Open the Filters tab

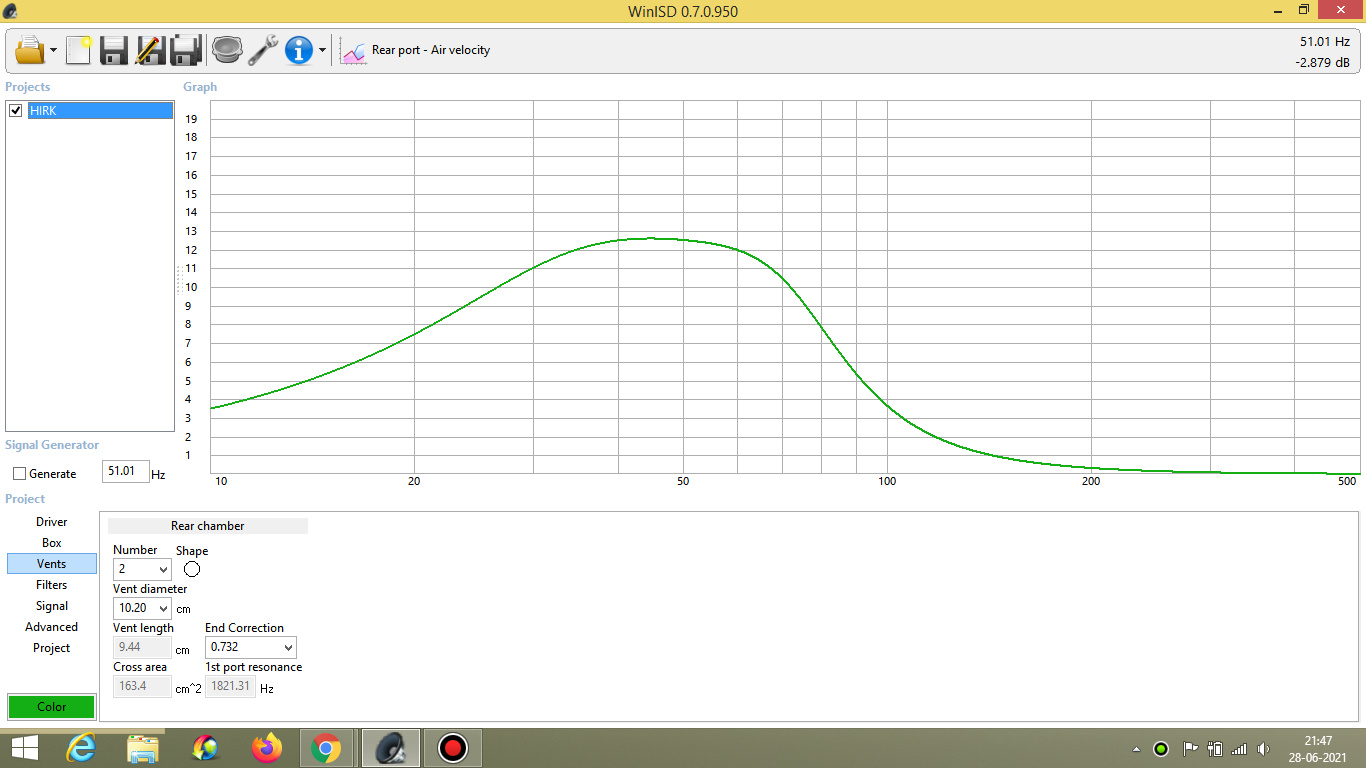click(52, 585)
